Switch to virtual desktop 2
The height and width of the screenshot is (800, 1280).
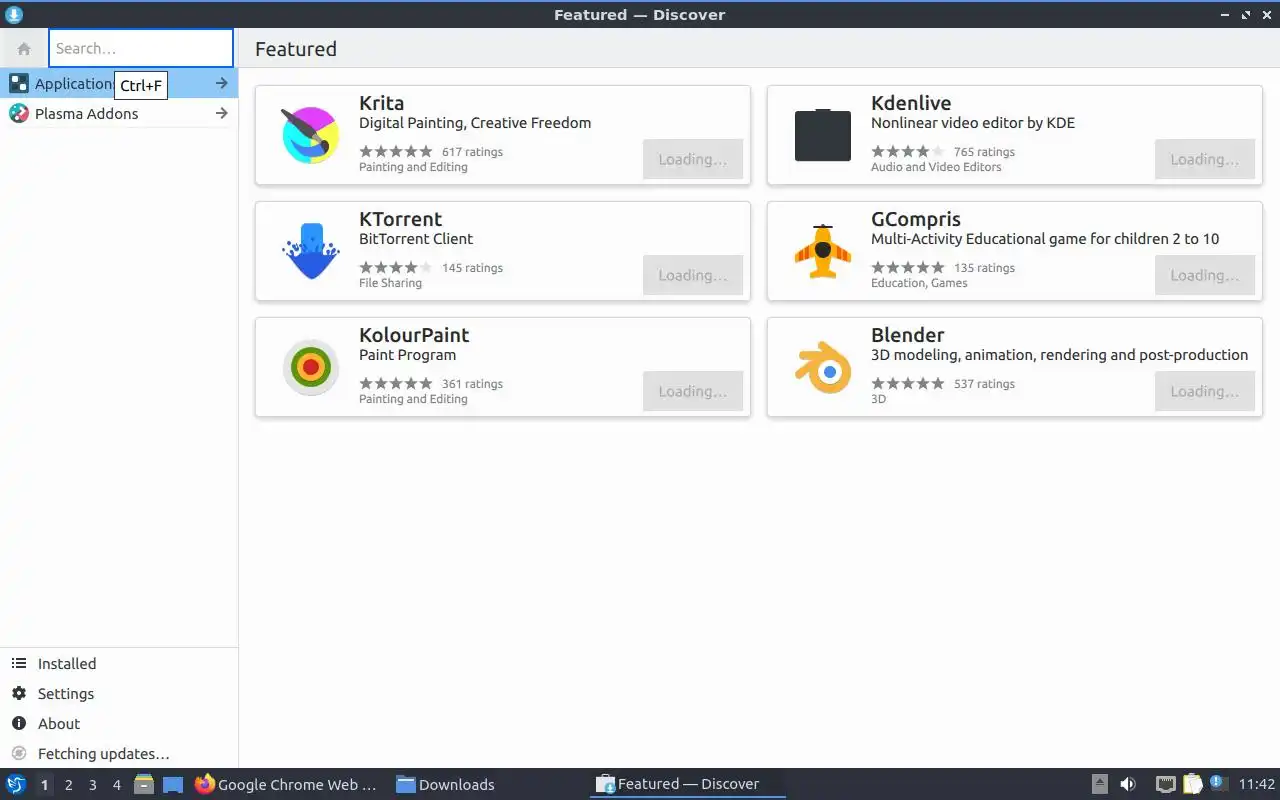coord(68,784)
